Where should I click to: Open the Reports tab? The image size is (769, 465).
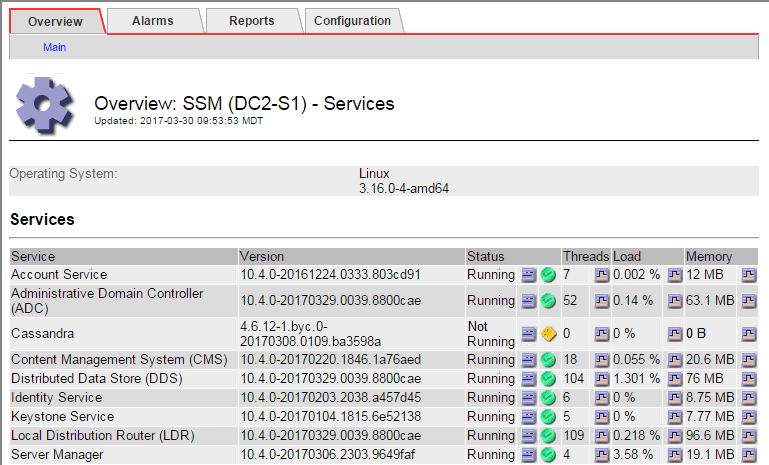tap(251, 21)
